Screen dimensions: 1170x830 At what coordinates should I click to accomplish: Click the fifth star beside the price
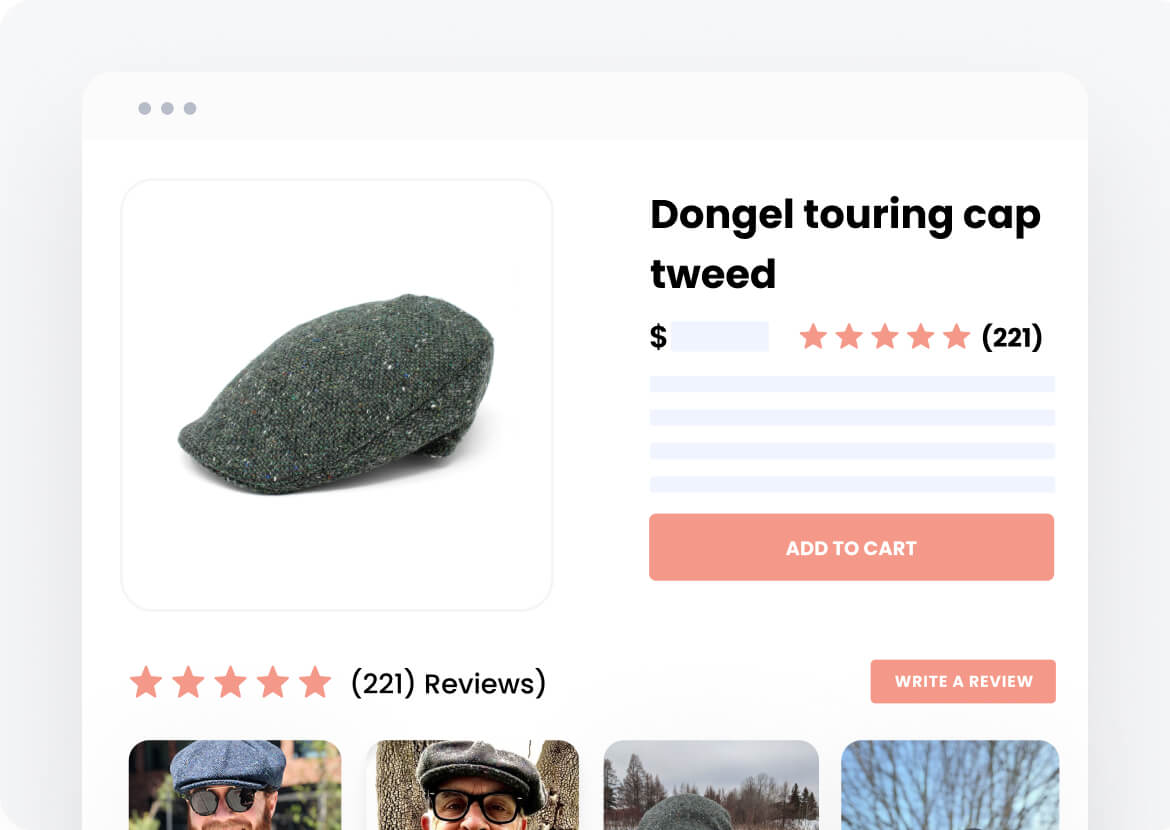pyautogui.click(x=957, y=337)
